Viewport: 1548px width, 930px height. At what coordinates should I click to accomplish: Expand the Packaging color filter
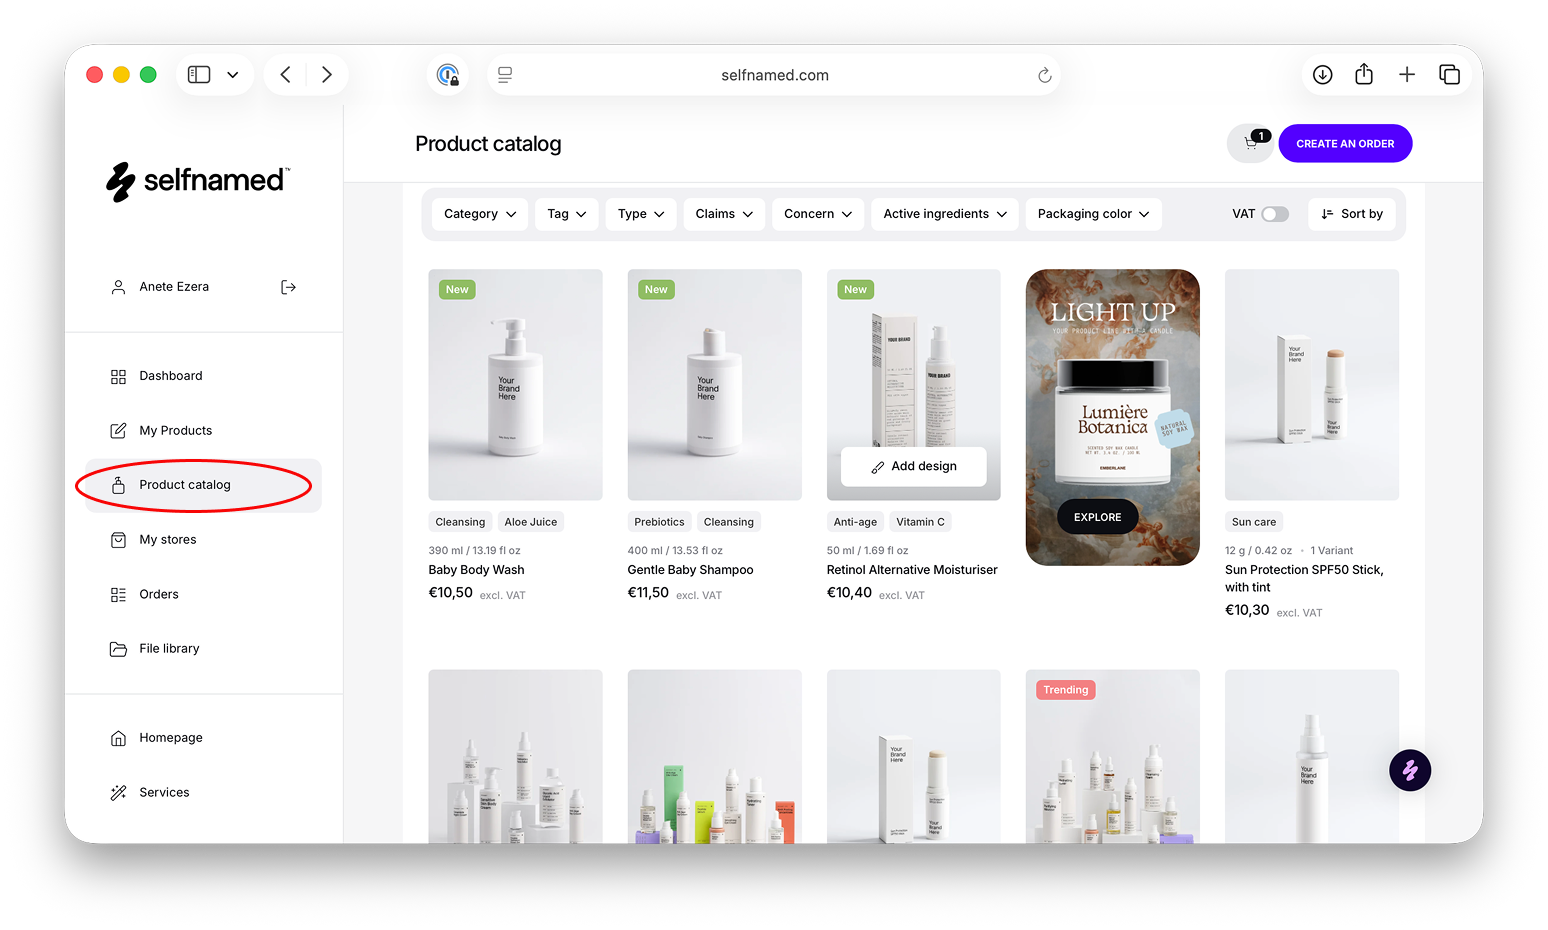(1092, 214)
